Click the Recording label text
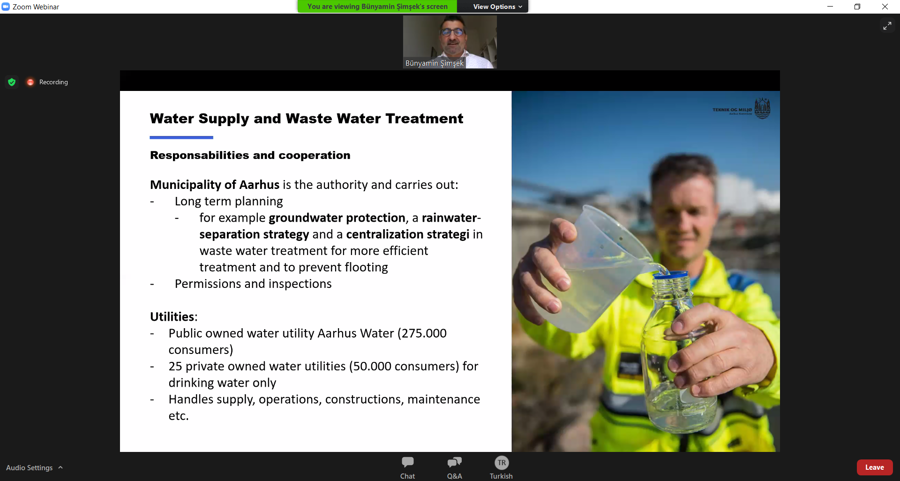Screen dimensions: 900x481 pos(53,82)
